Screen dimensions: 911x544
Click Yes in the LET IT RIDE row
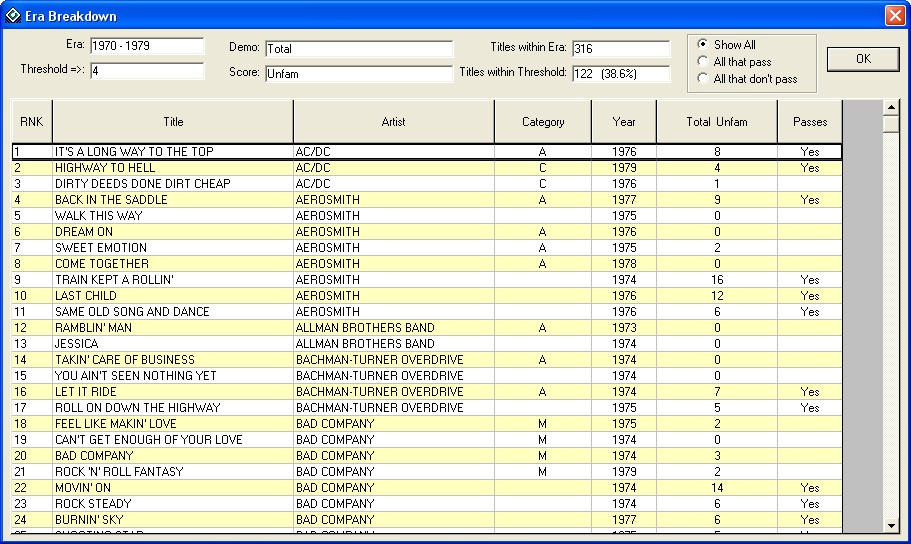pos(809,392)
